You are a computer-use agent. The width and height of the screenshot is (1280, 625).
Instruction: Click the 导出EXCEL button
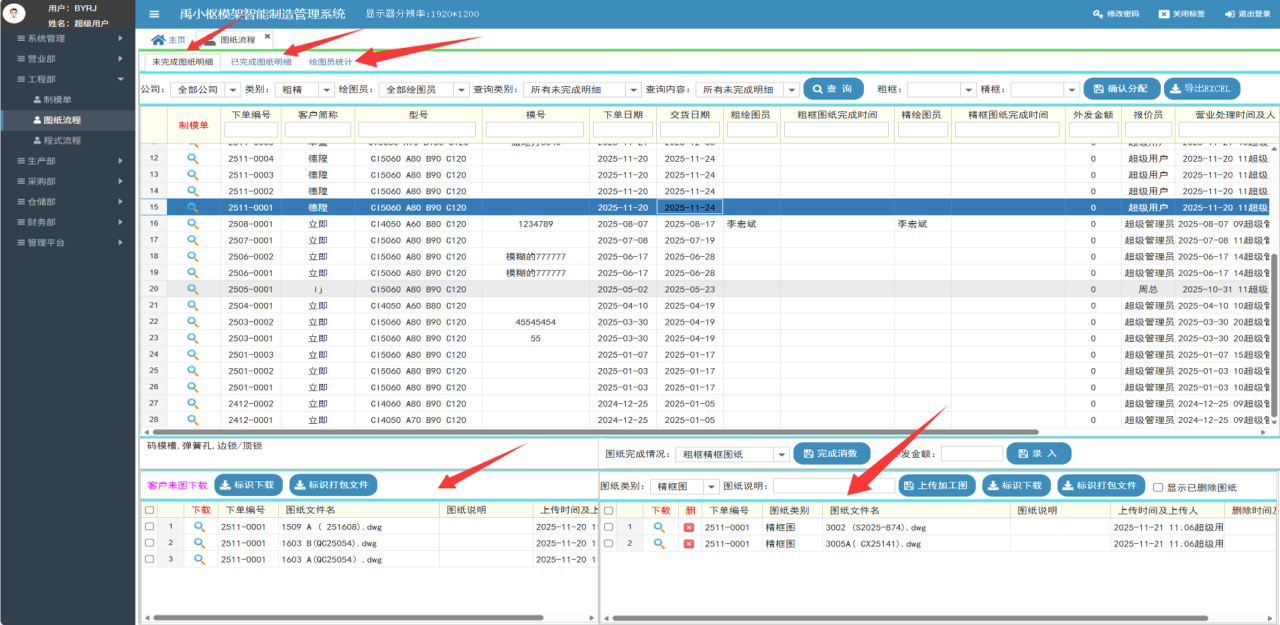1201,89
